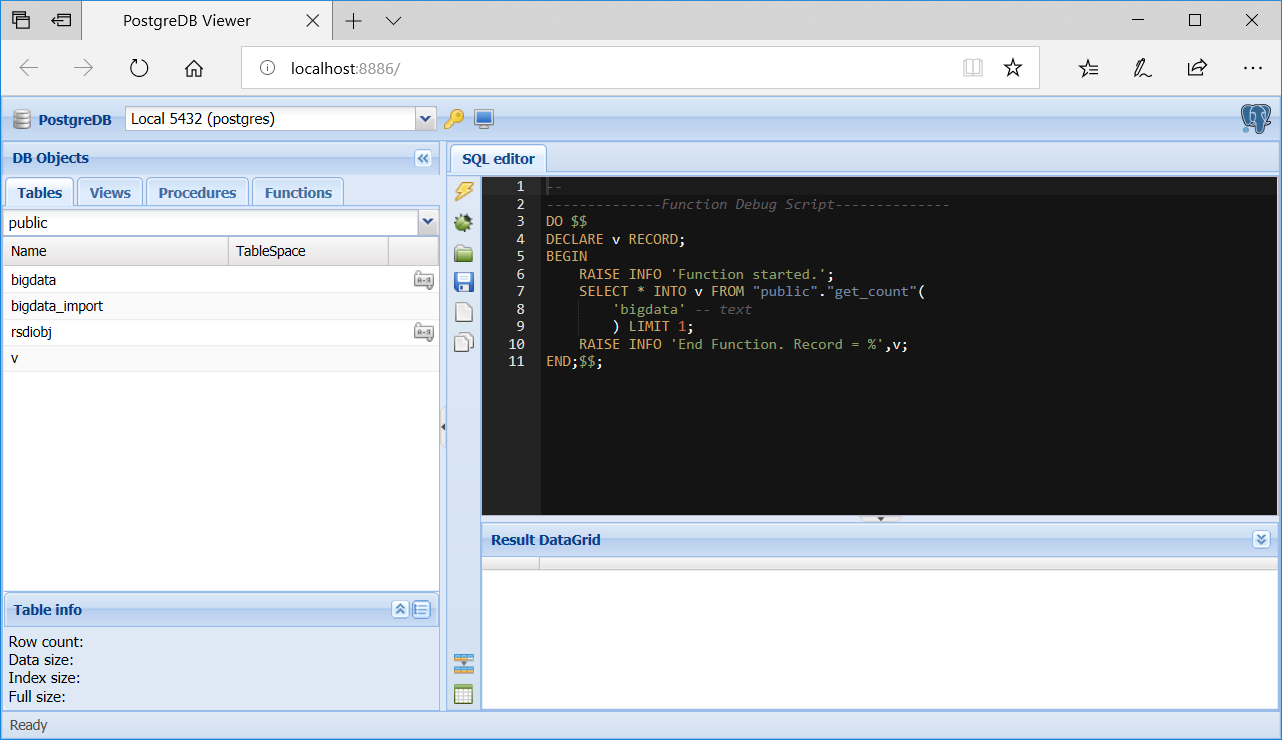Click the row transfer icon beside Result DataGrid
The image size is (1282, 740).
[x=464, y=664]
